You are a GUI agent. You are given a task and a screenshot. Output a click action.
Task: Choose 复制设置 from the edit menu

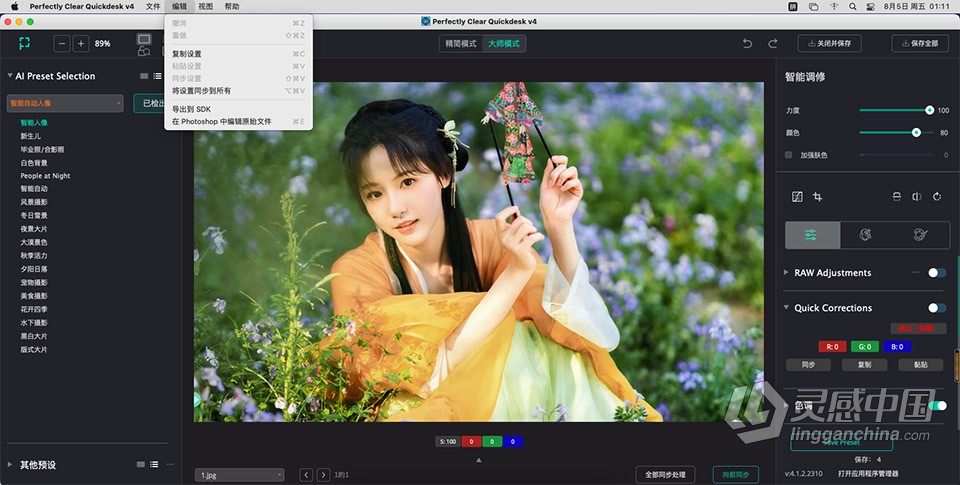pos(239,54)
